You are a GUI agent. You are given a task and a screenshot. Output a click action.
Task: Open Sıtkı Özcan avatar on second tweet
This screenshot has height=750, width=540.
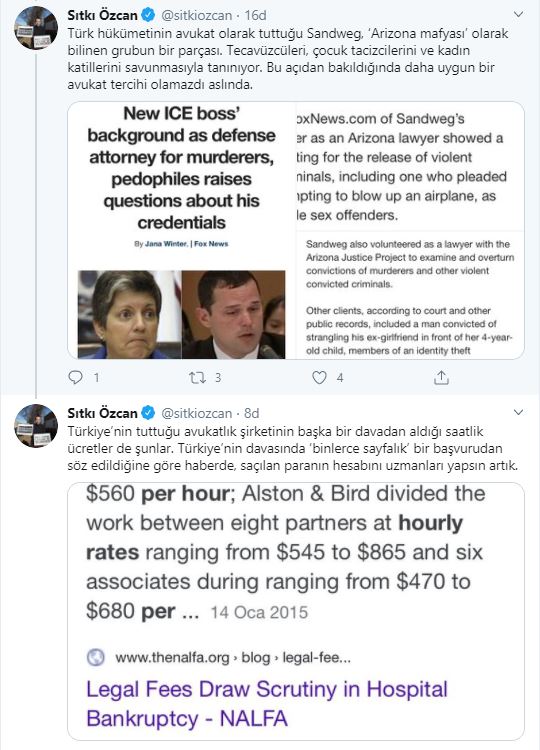pos(36,426)
